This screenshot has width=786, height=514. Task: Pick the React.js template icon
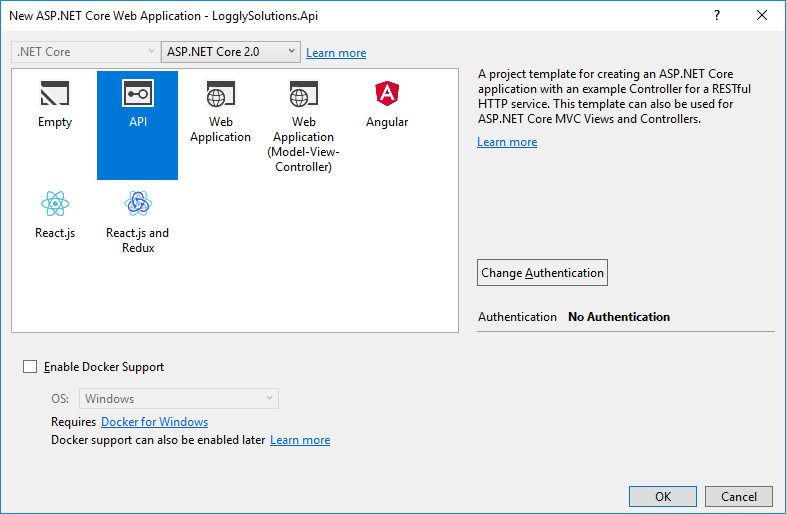click(55, 204)
